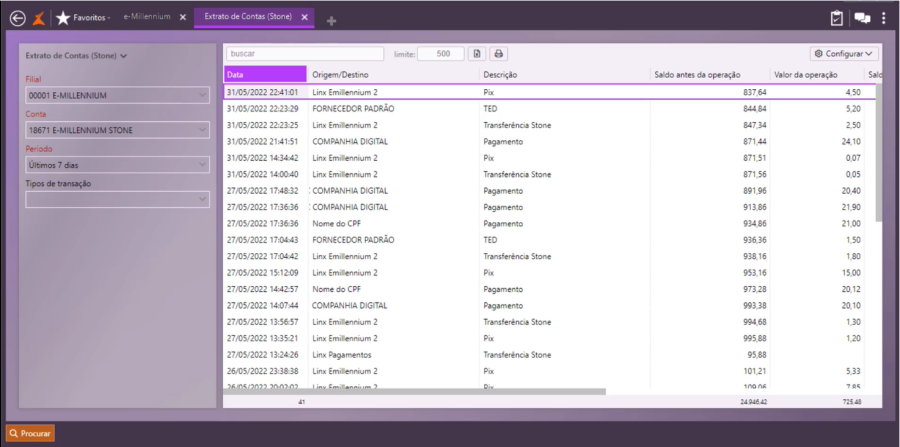Select row dated 27/05/2022 15:12:09
Image resolution: width=900 pixels, height=447 pixels.
pos(549,273)
